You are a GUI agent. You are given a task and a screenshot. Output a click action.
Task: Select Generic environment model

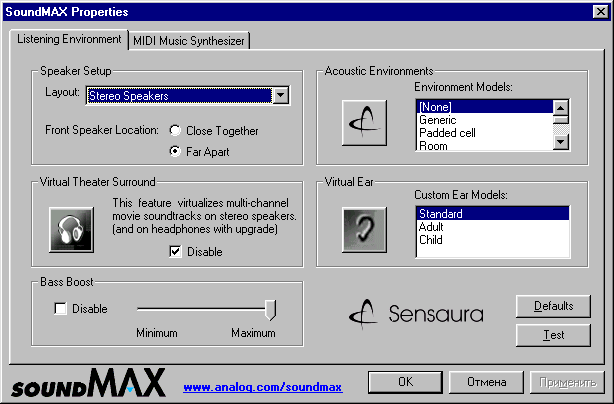485,120
